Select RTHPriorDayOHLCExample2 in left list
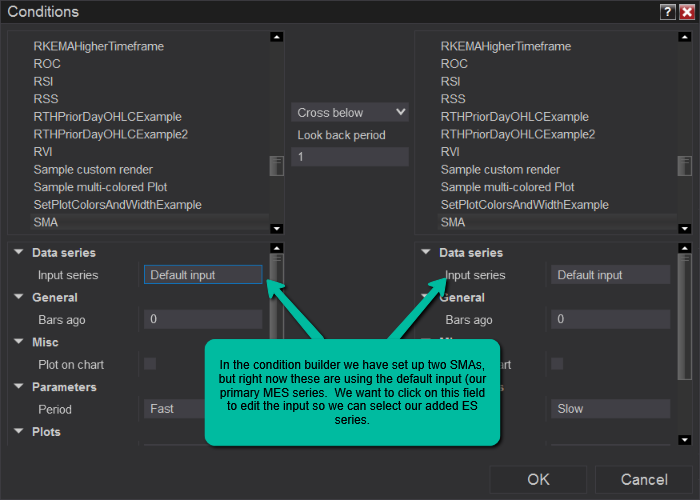 (x=111, y=134)
